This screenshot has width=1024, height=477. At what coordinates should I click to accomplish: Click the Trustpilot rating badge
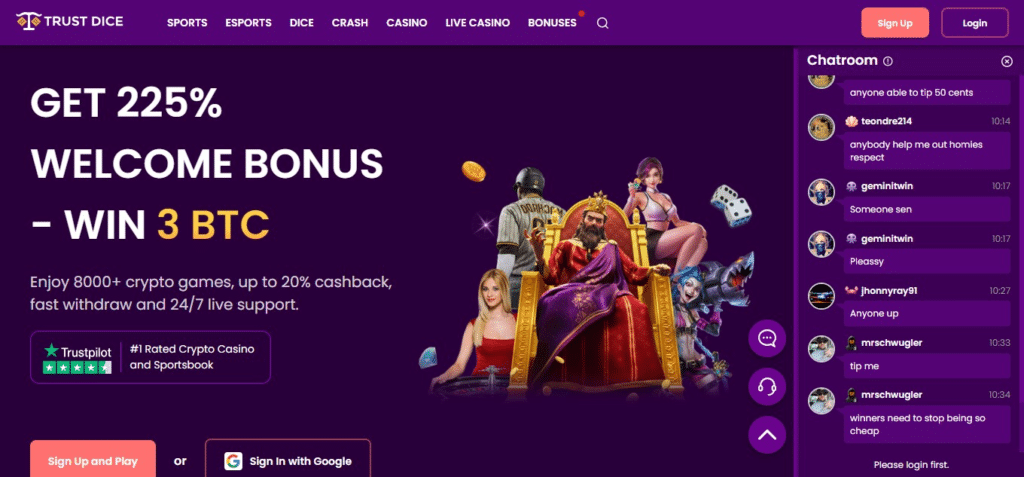(x=150, y=357)
